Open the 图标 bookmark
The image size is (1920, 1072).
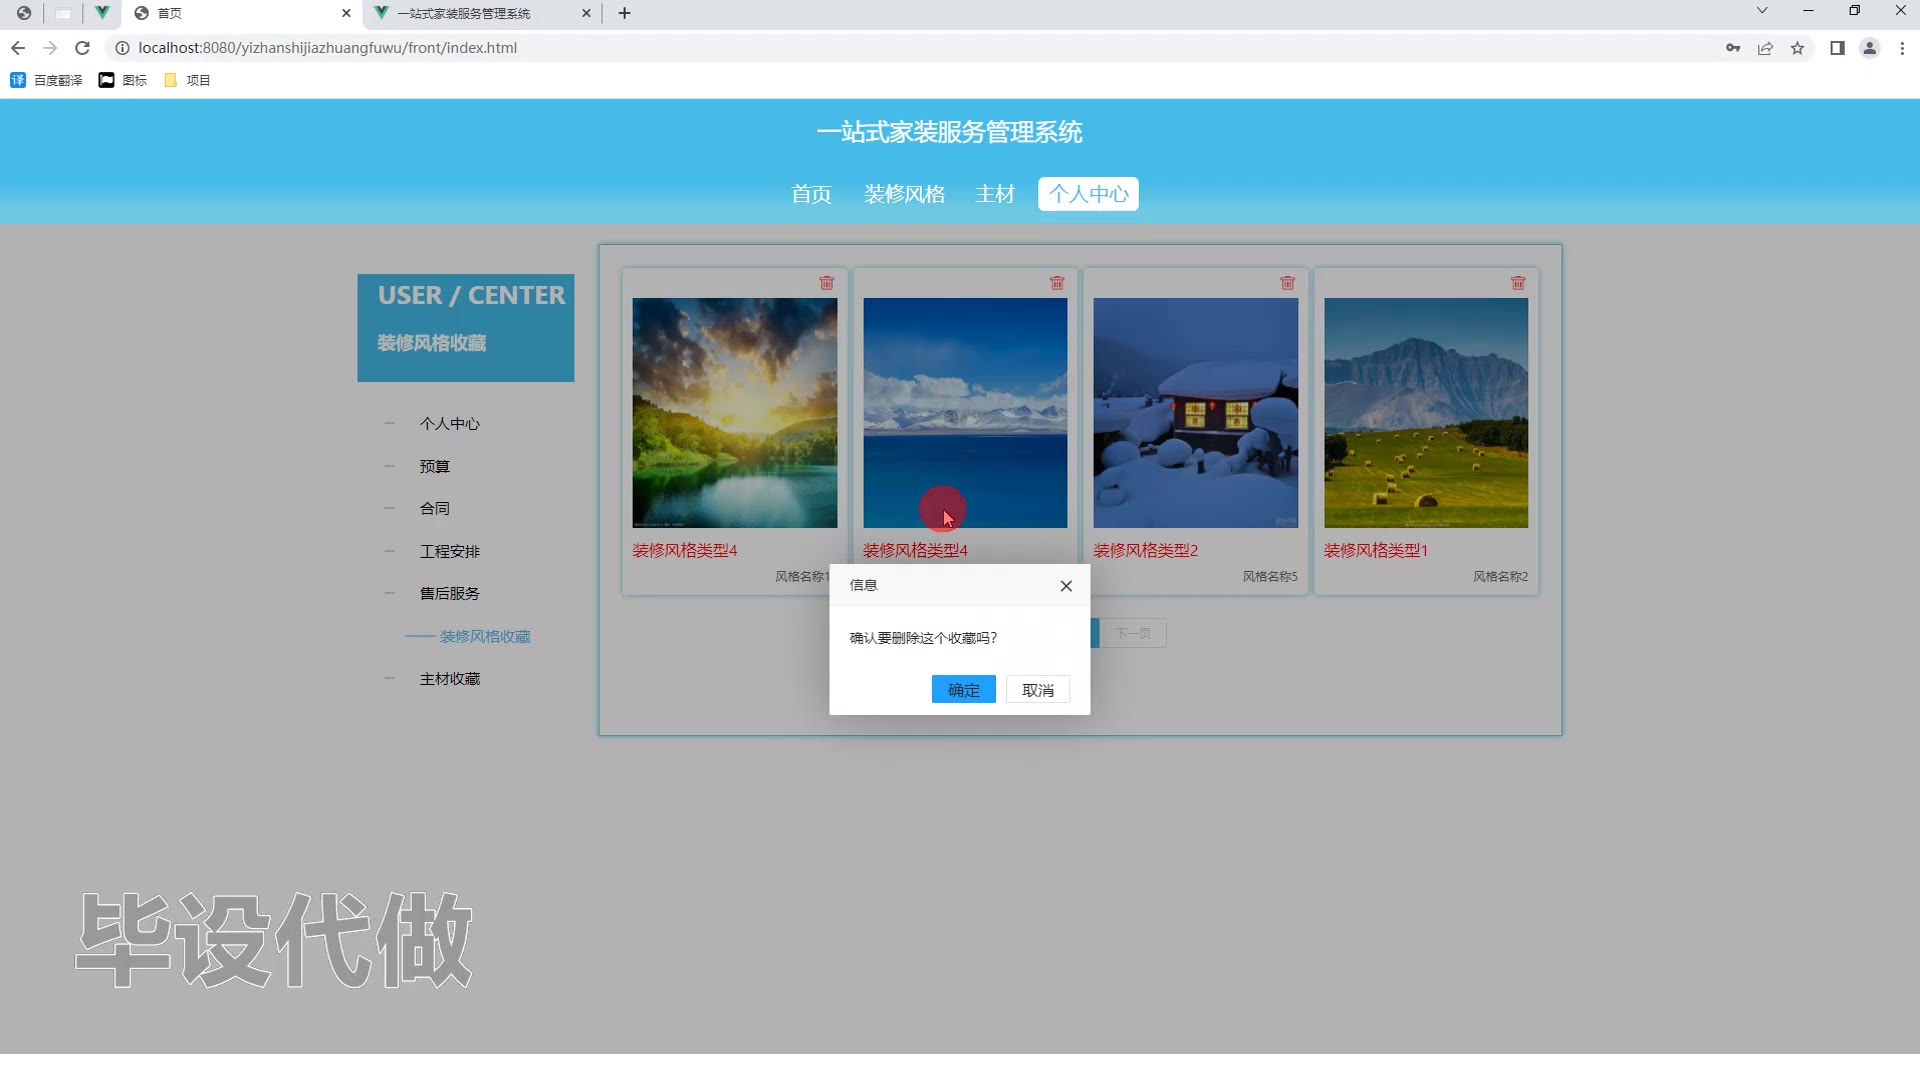pos(123,80)
